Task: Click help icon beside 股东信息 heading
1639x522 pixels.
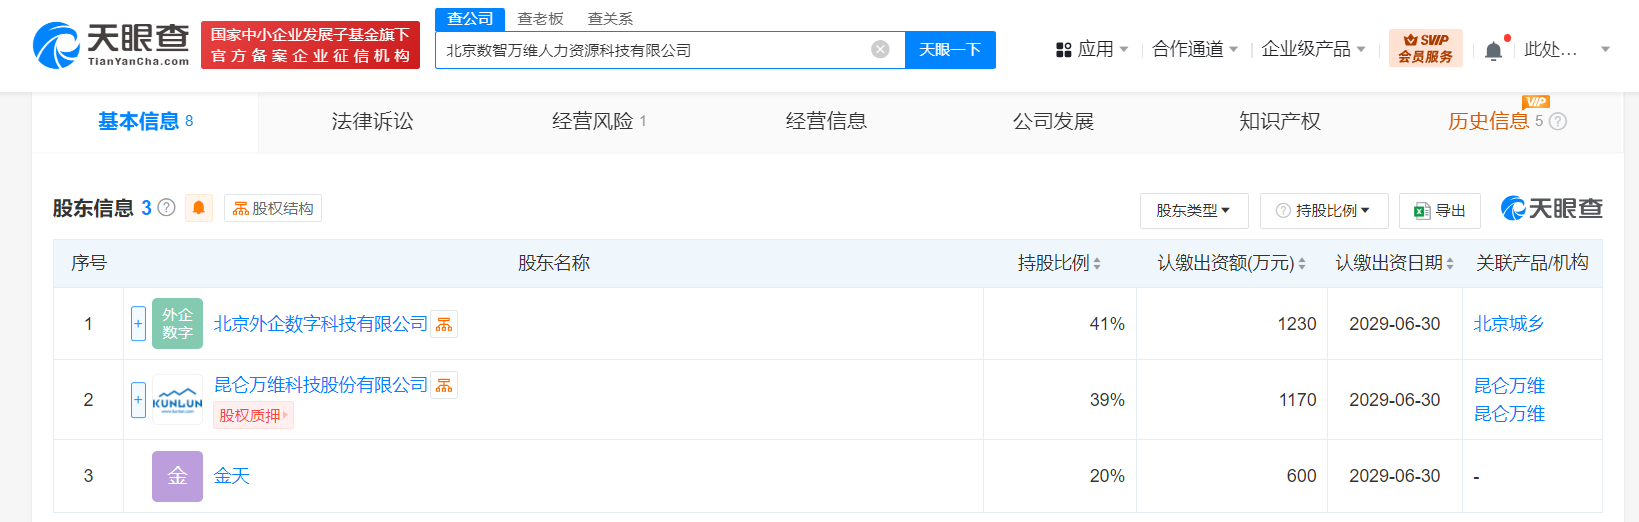Action: (167, 208)
